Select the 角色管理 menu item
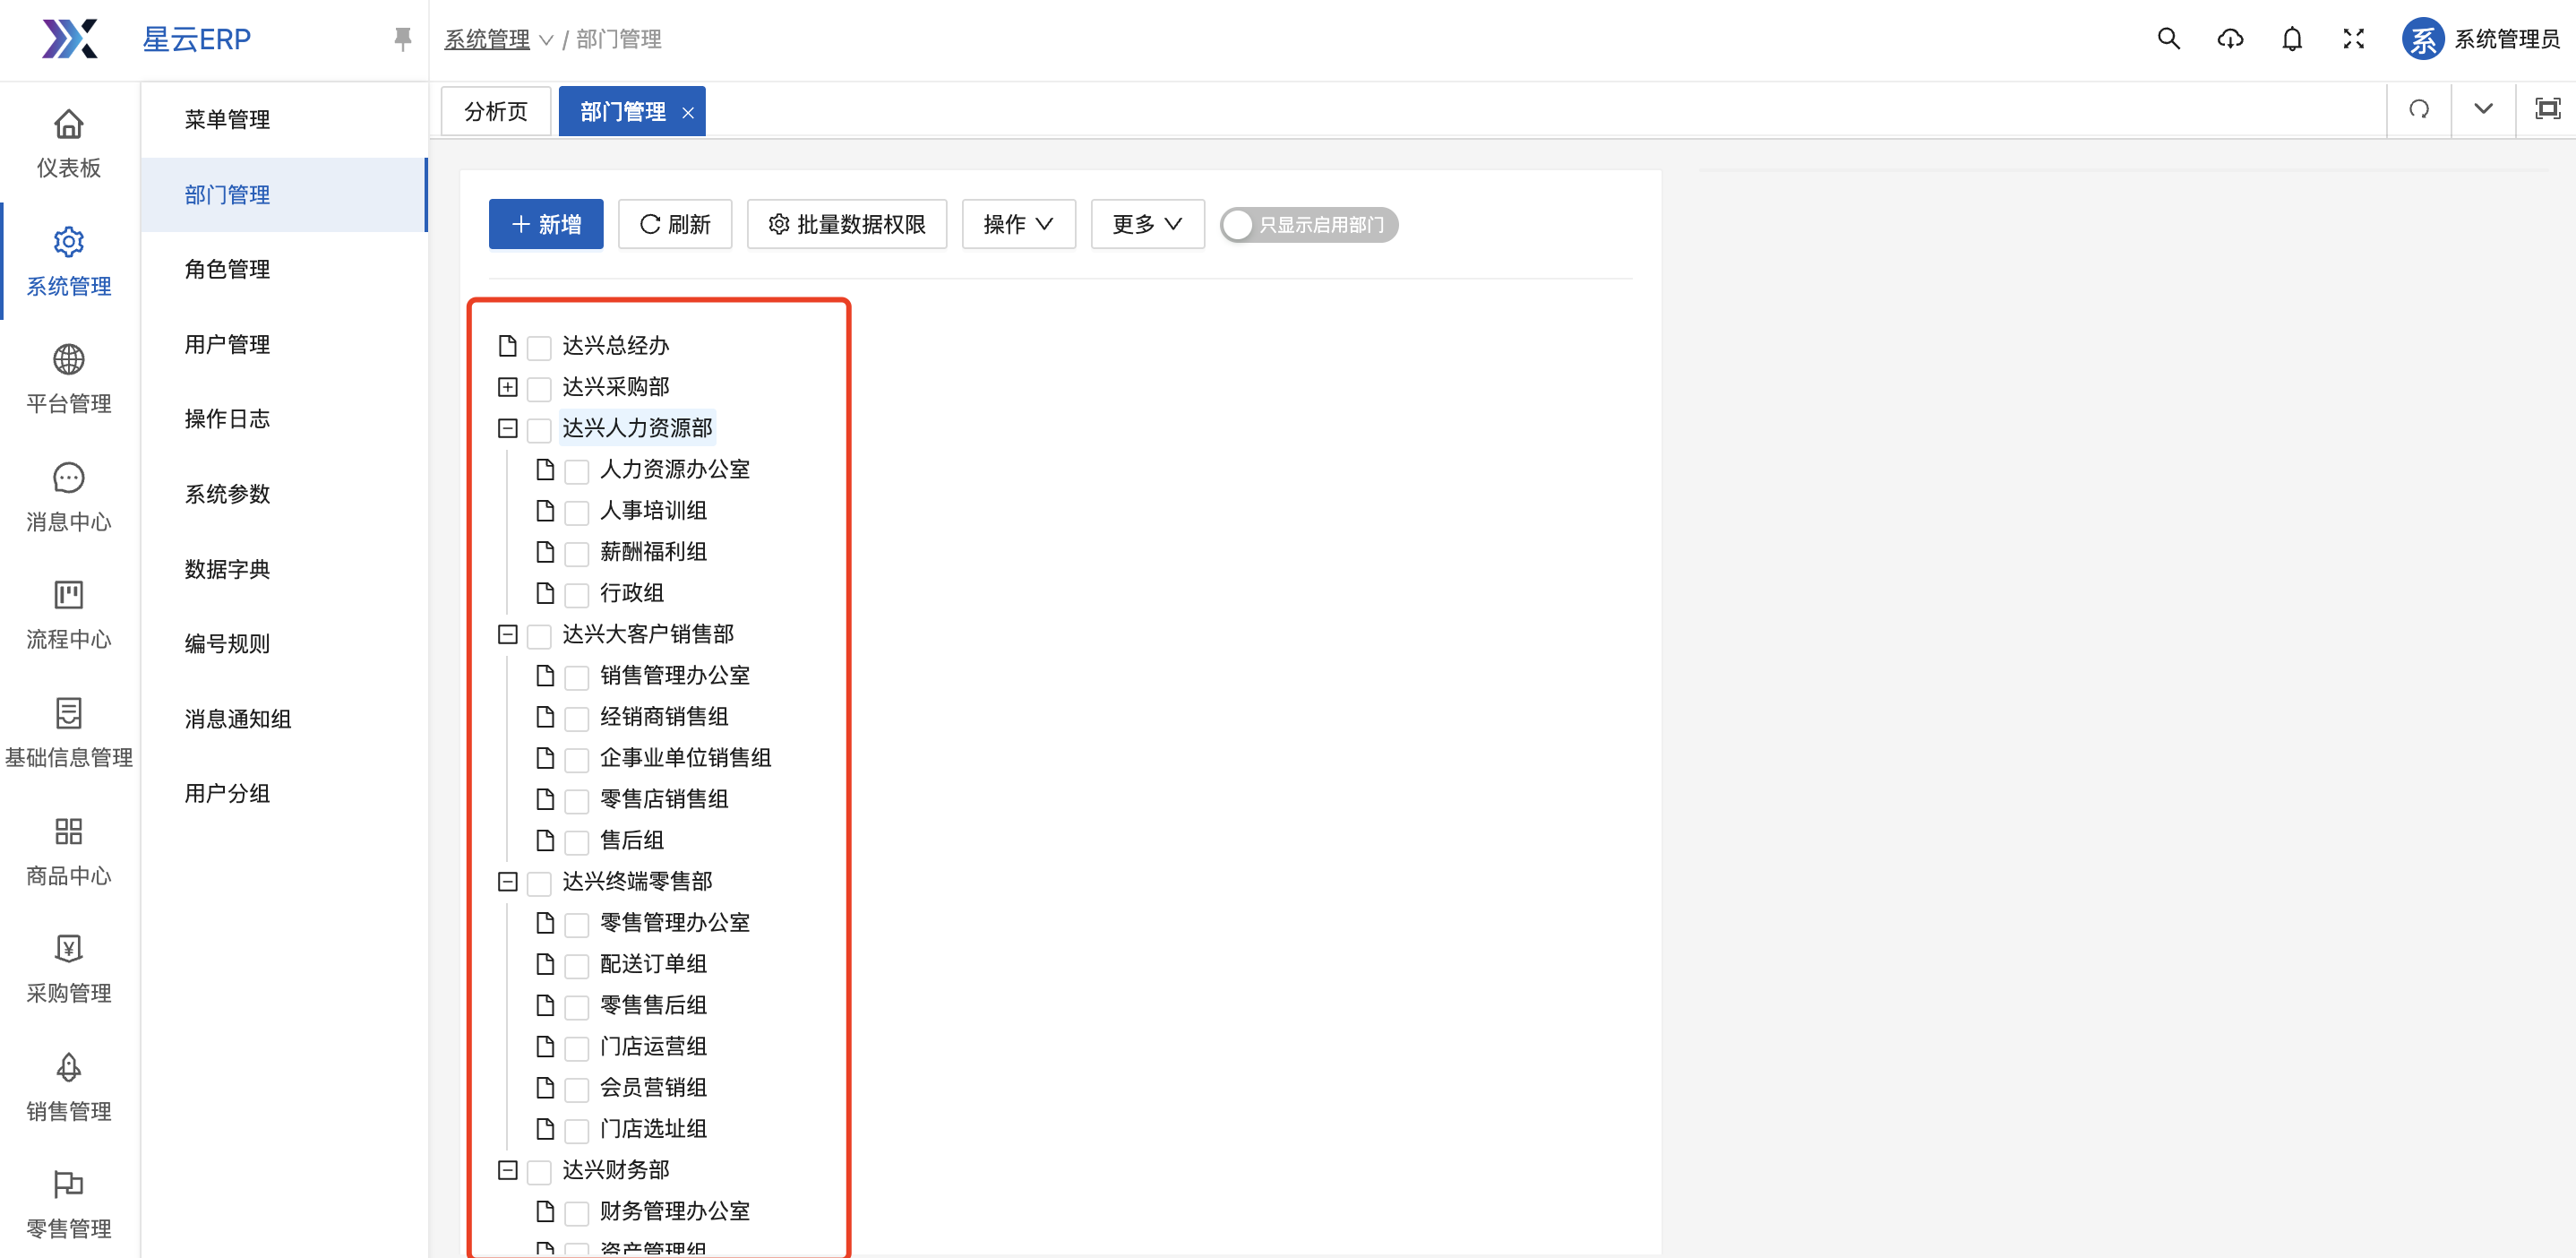This screenshot has height=1258, width=2576. [x=227, y=269]
